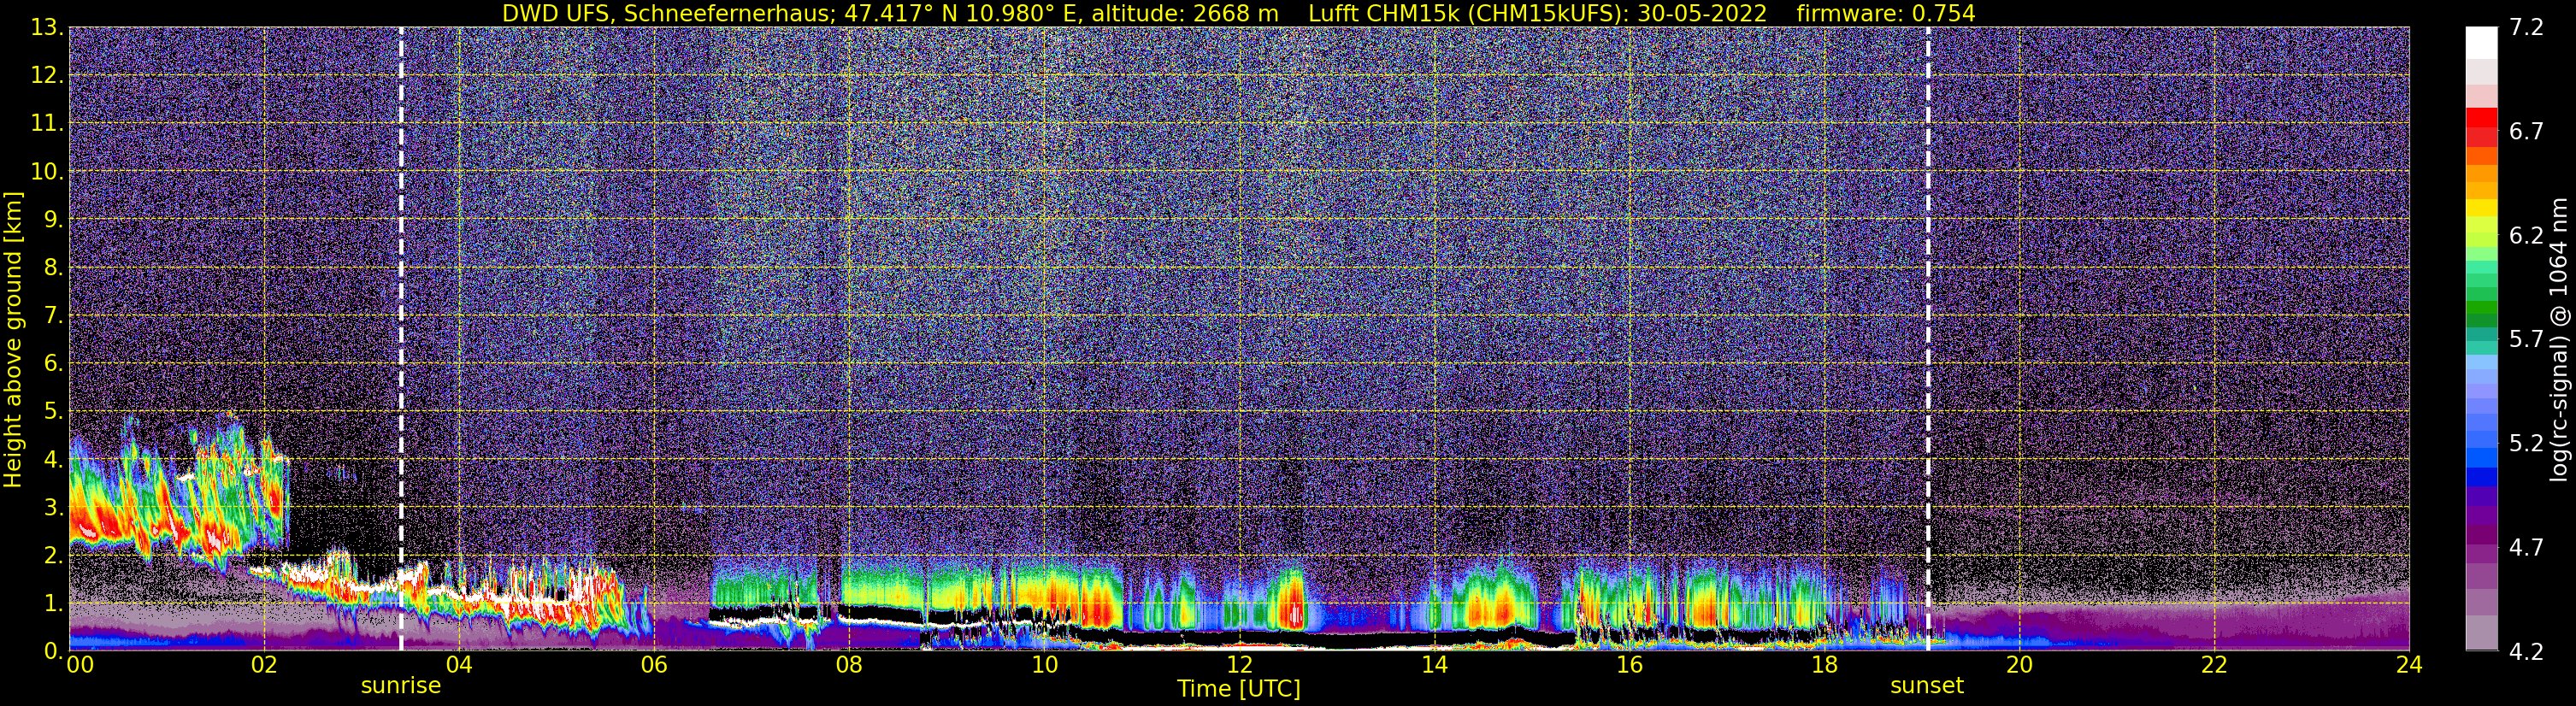Click the 02 time tick label
2576x706 pixels.
263,665
